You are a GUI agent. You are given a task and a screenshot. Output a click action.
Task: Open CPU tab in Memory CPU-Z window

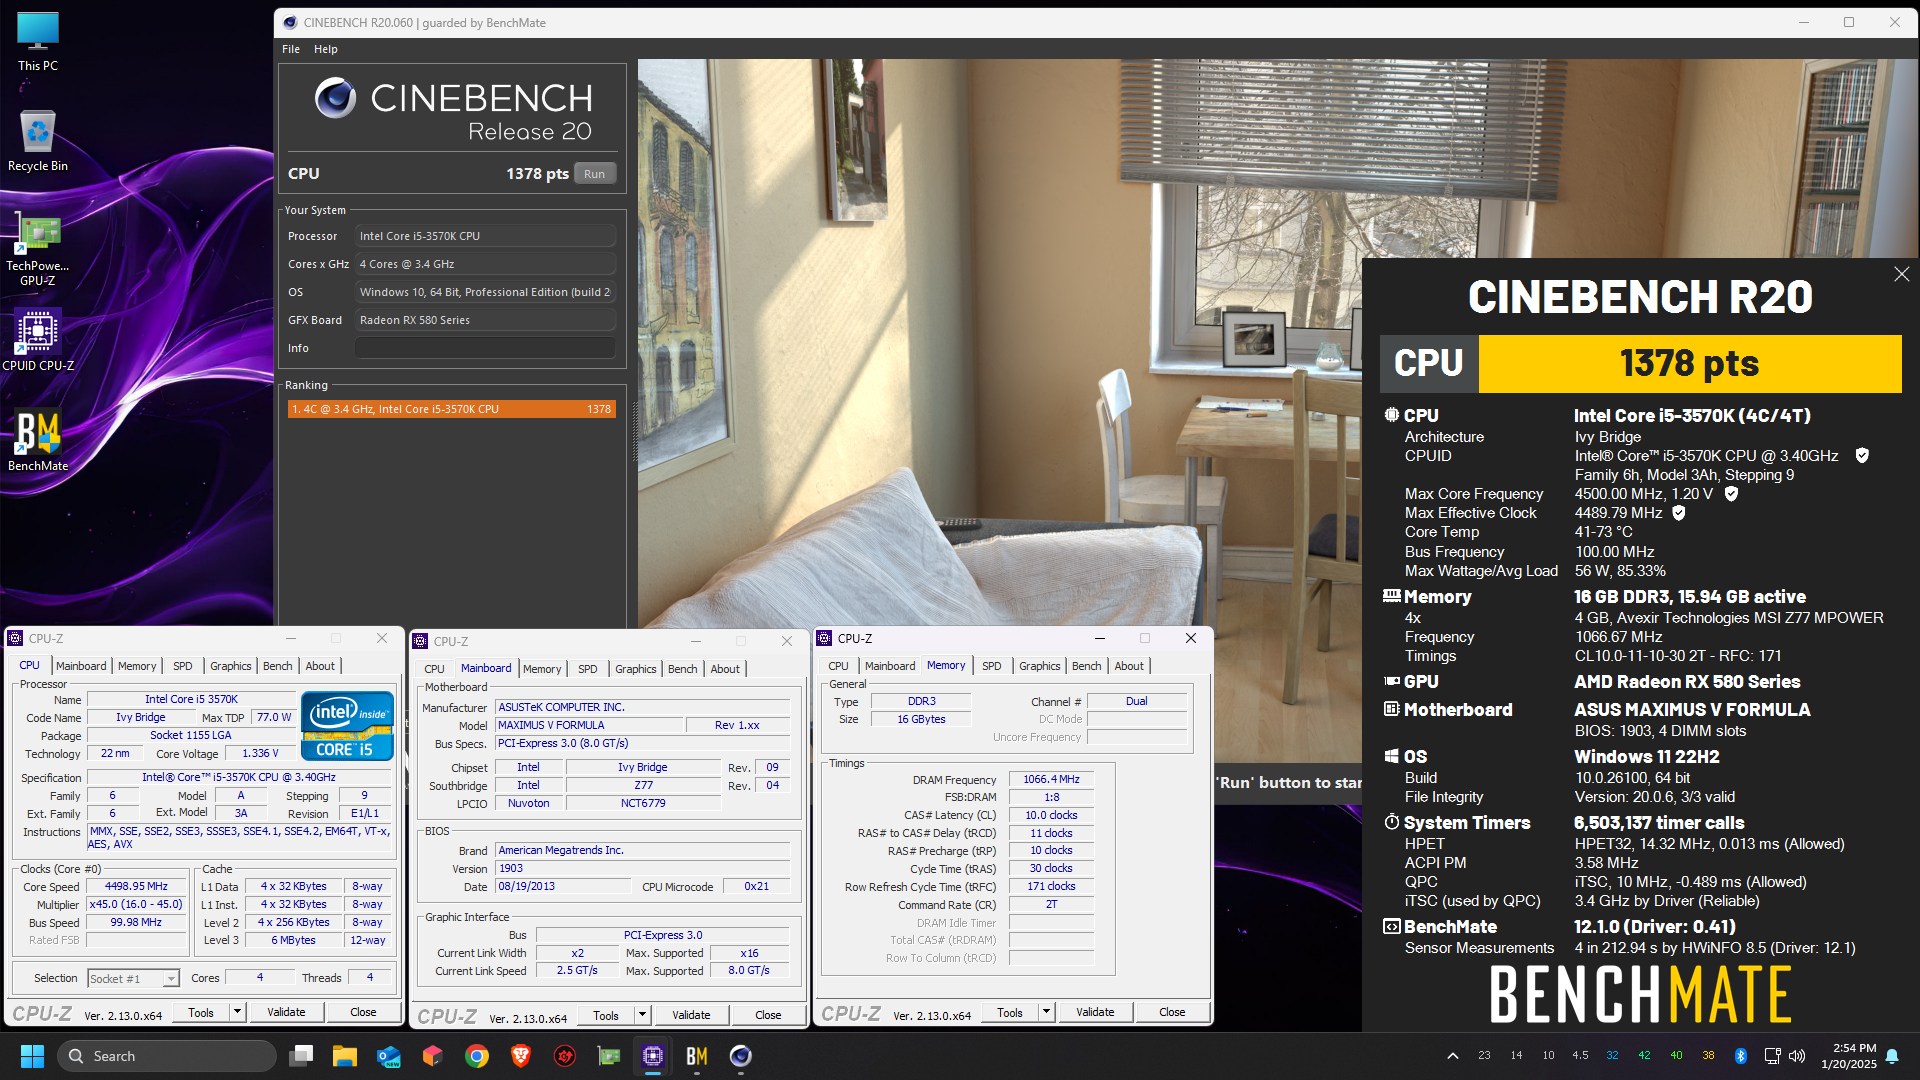838,666
